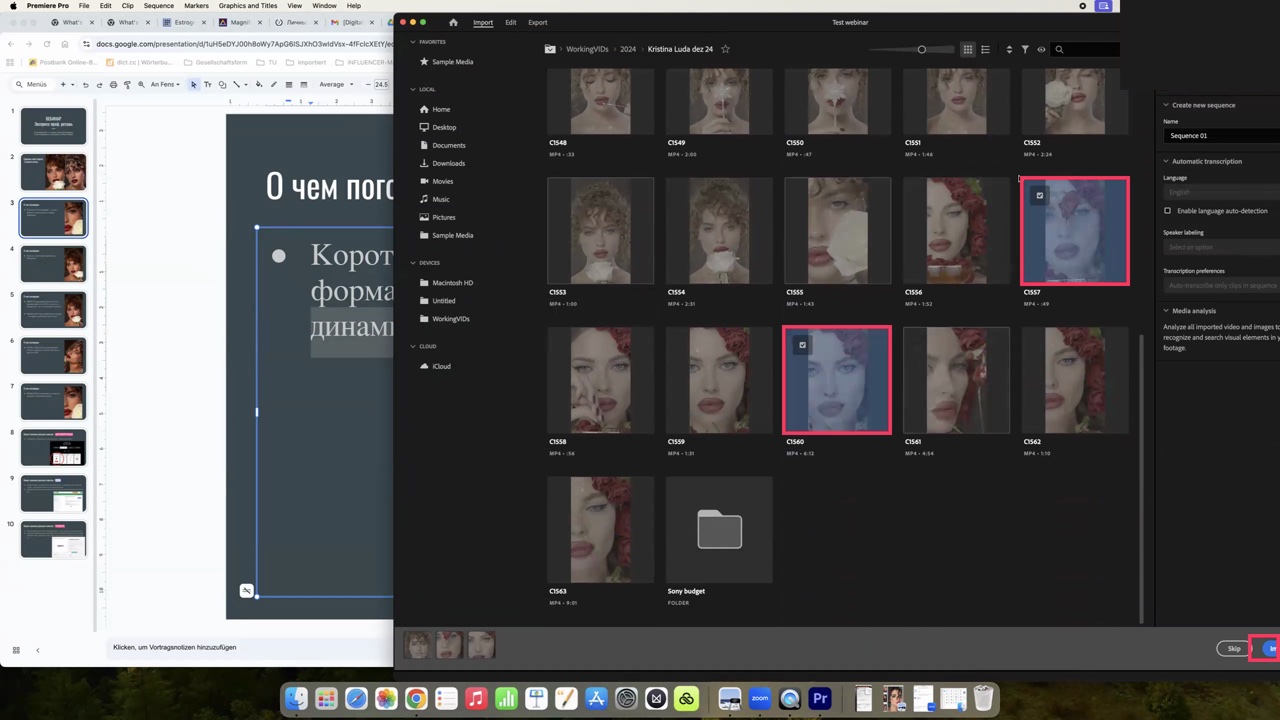Collapse the Favorites section in sidebar
The image size is (1280, 720).
click(413, 42)
